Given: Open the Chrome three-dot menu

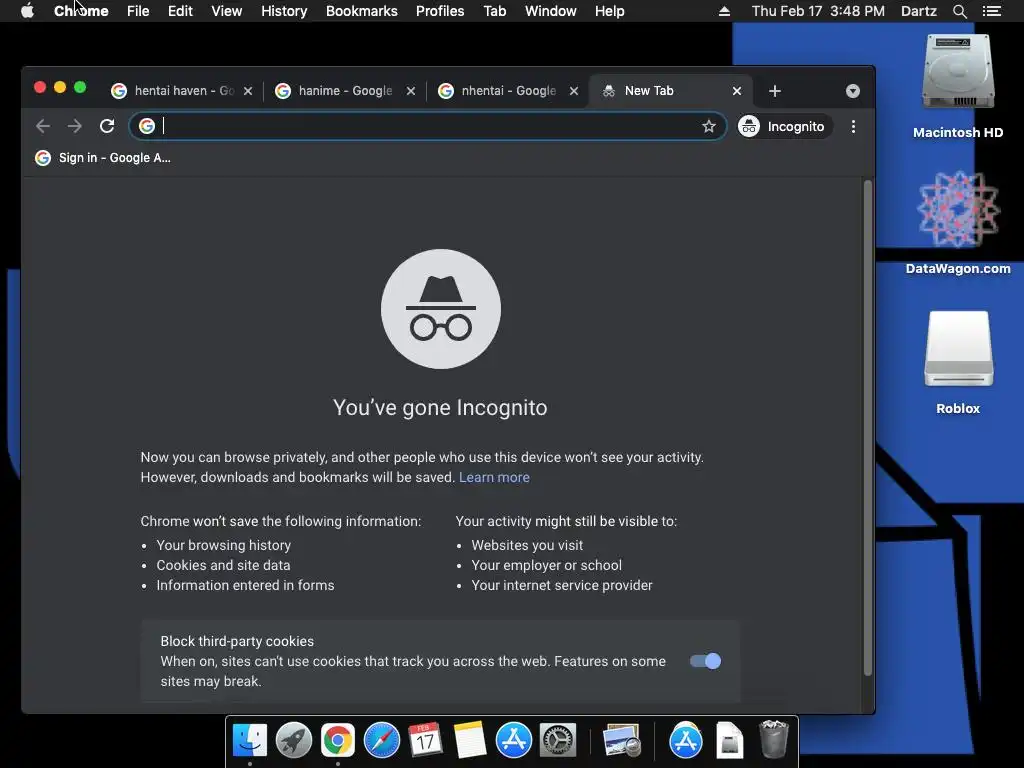Looking at the screenshot, I should click(853, 126).
